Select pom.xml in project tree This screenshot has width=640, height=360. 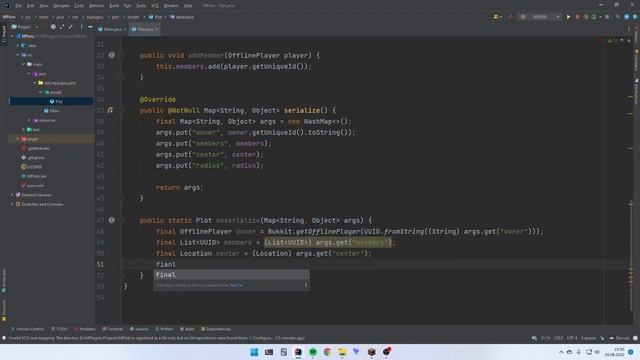pyautogui.click(x=32, y=185)
